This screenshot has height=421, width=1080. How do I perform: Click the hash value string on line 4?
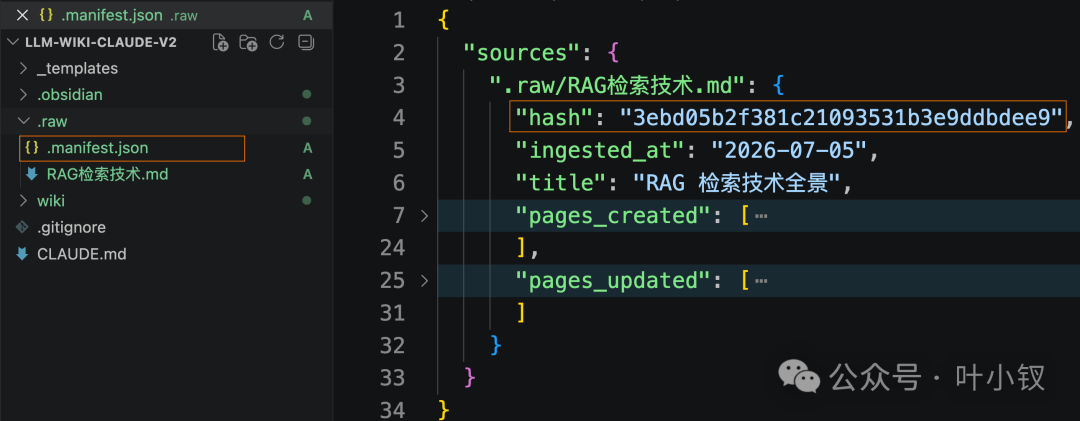coord(842,118)
